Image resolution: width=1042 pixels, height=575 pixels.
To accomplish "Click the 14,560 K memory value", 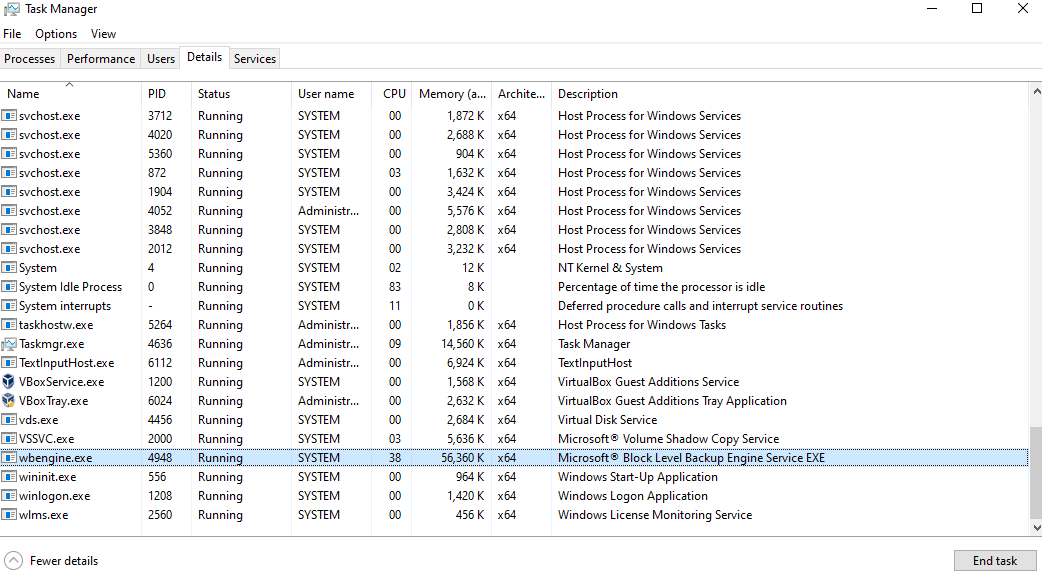I will coord(463,344).
